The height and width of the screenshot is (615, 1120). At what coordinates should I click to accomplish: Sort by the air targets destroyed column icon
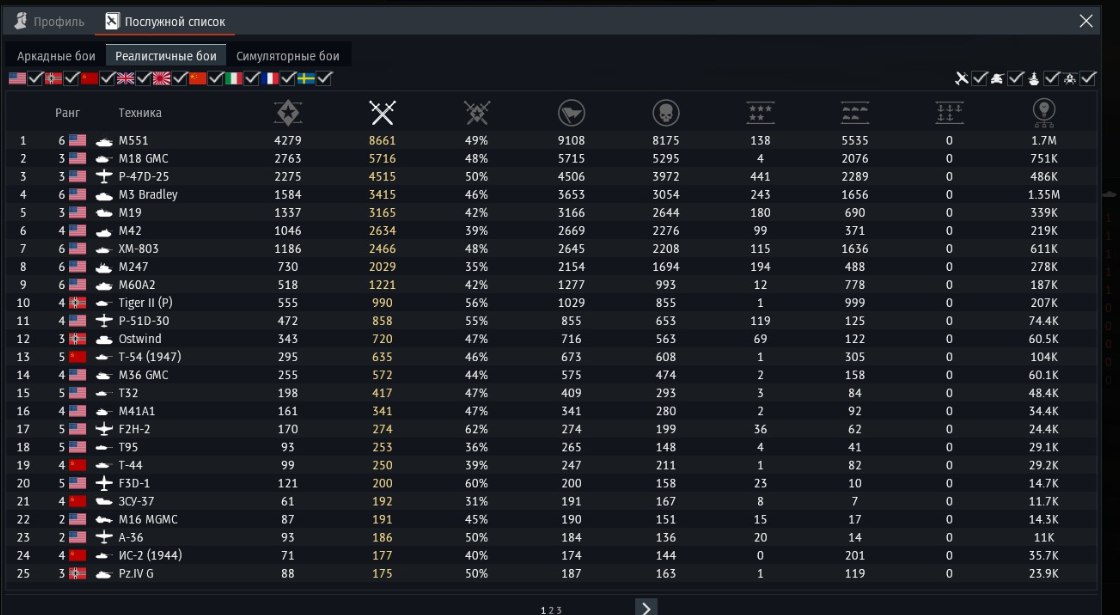[760, 112]
